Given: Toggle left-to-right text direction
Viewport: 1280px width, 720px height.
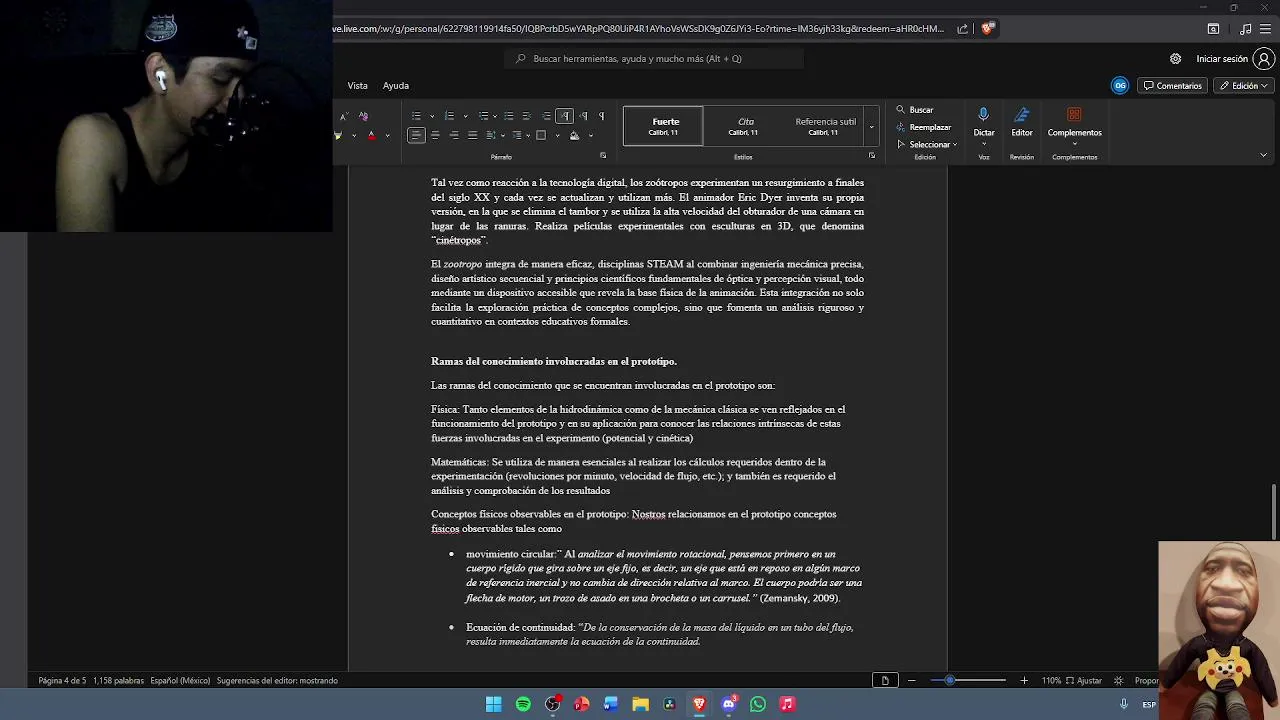Looking at the screenshot, I should click(565, 116).
